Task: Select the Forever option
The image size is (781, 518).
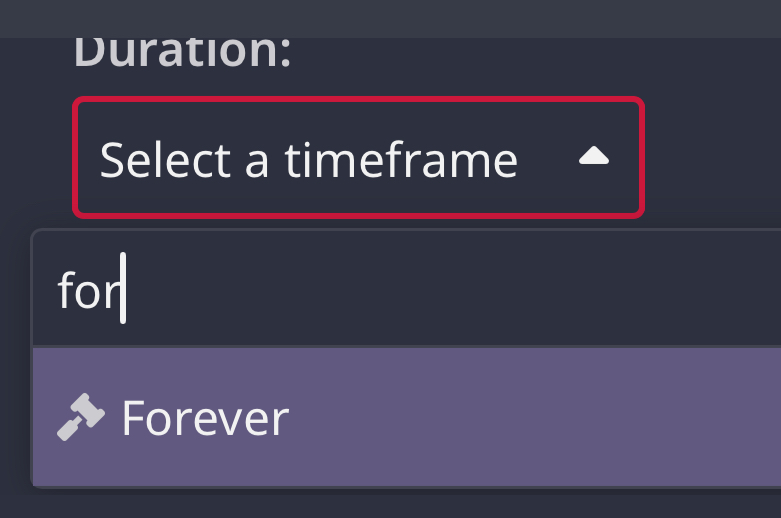Action: pos(205,418)
